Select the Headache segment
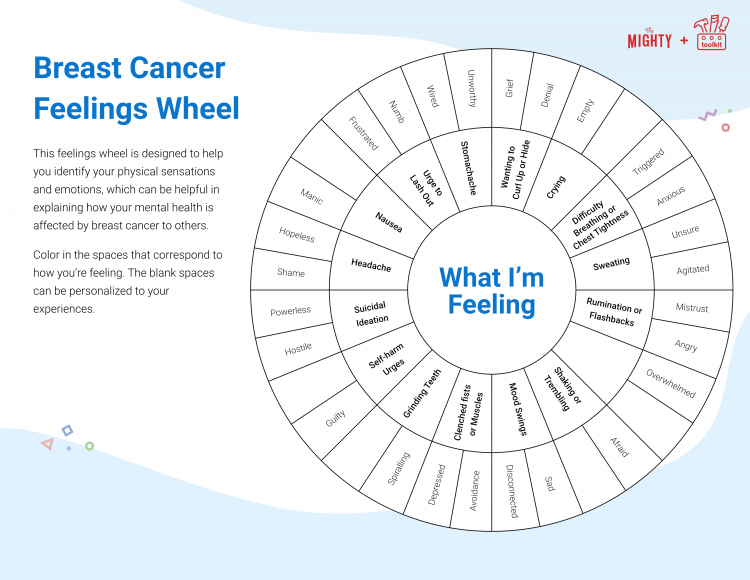Screen dimensions: 750x580 click(x=371, y=264)
